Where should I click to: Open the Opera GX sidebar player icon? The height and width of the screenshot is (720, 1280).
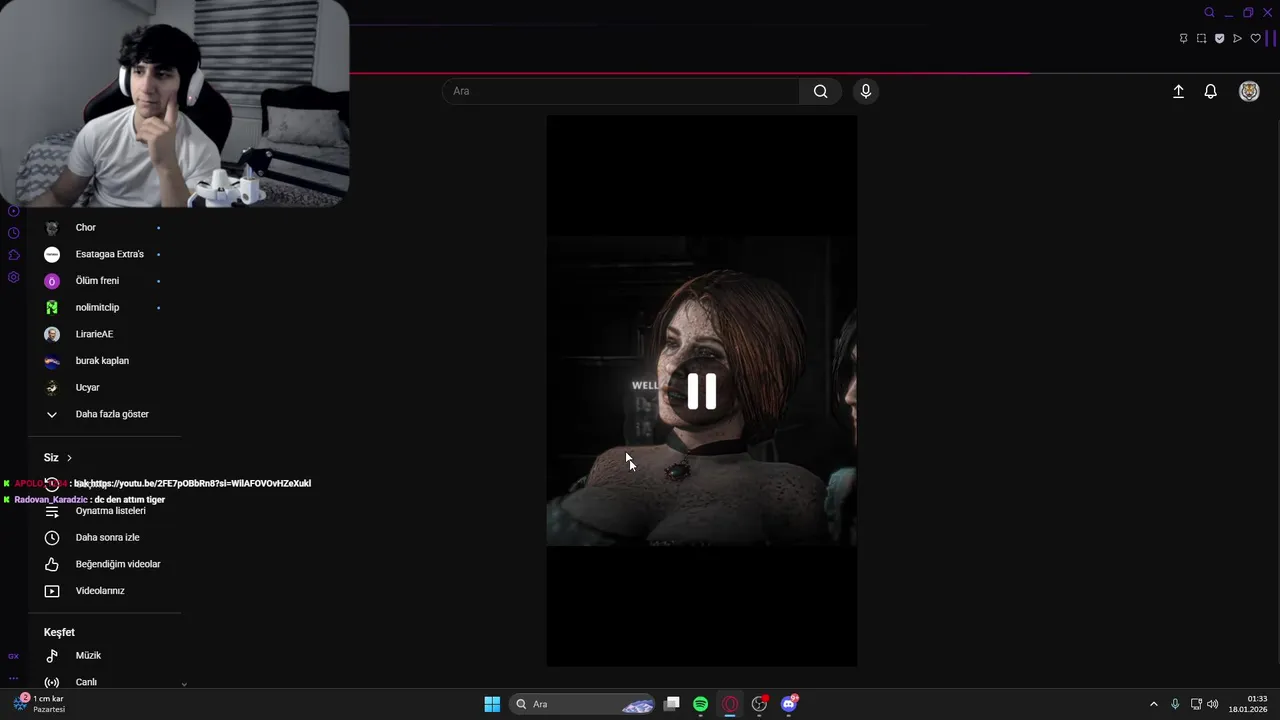point(13,211)
